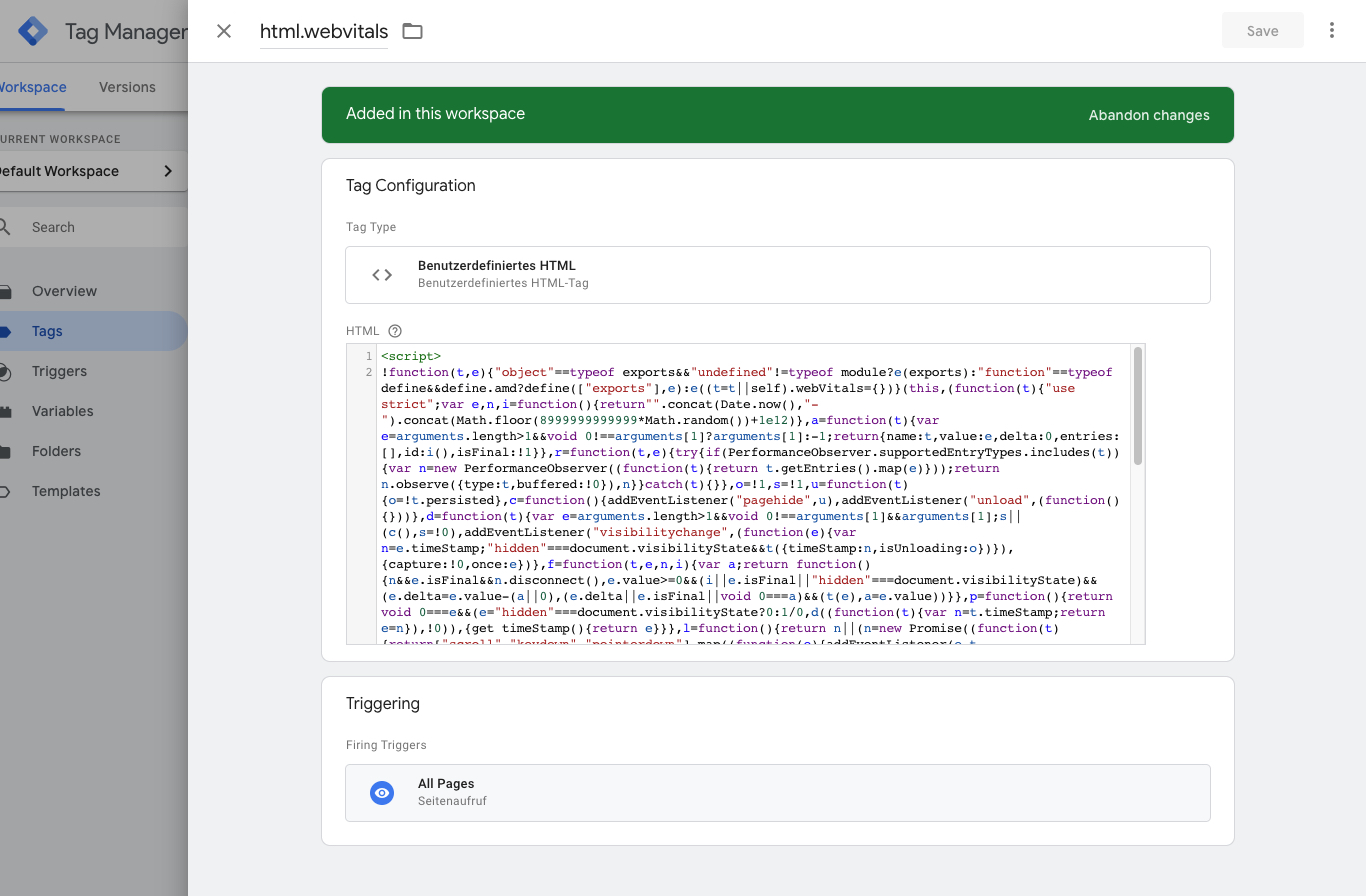
Task: Open the three-dot more options menu
Action: coord(1331,31)
